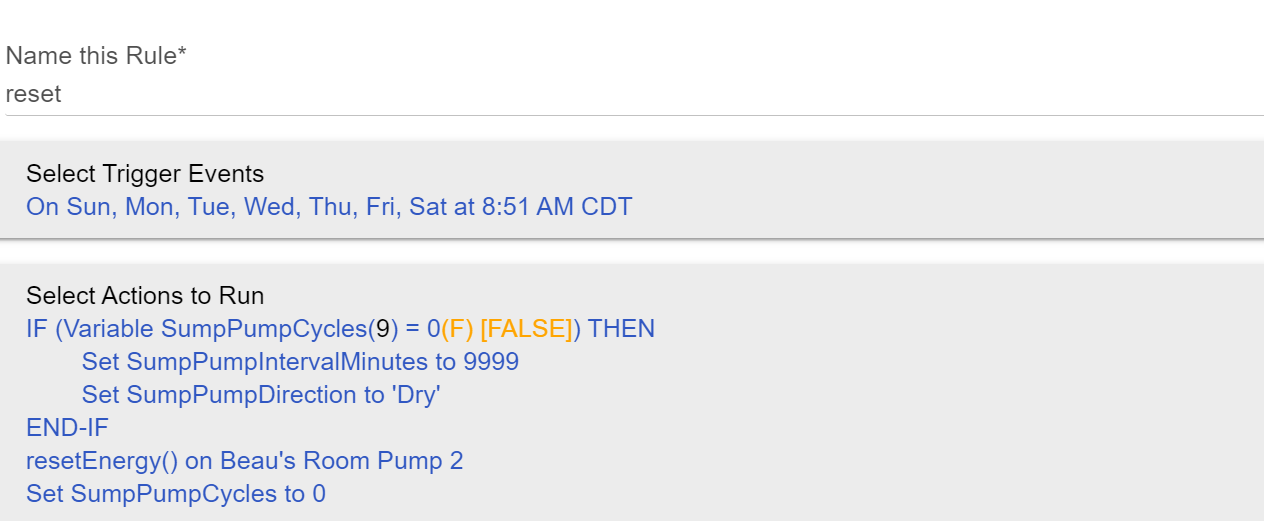Click the END-IF action line
The image size is (1264, 521).
pos(67,428)
